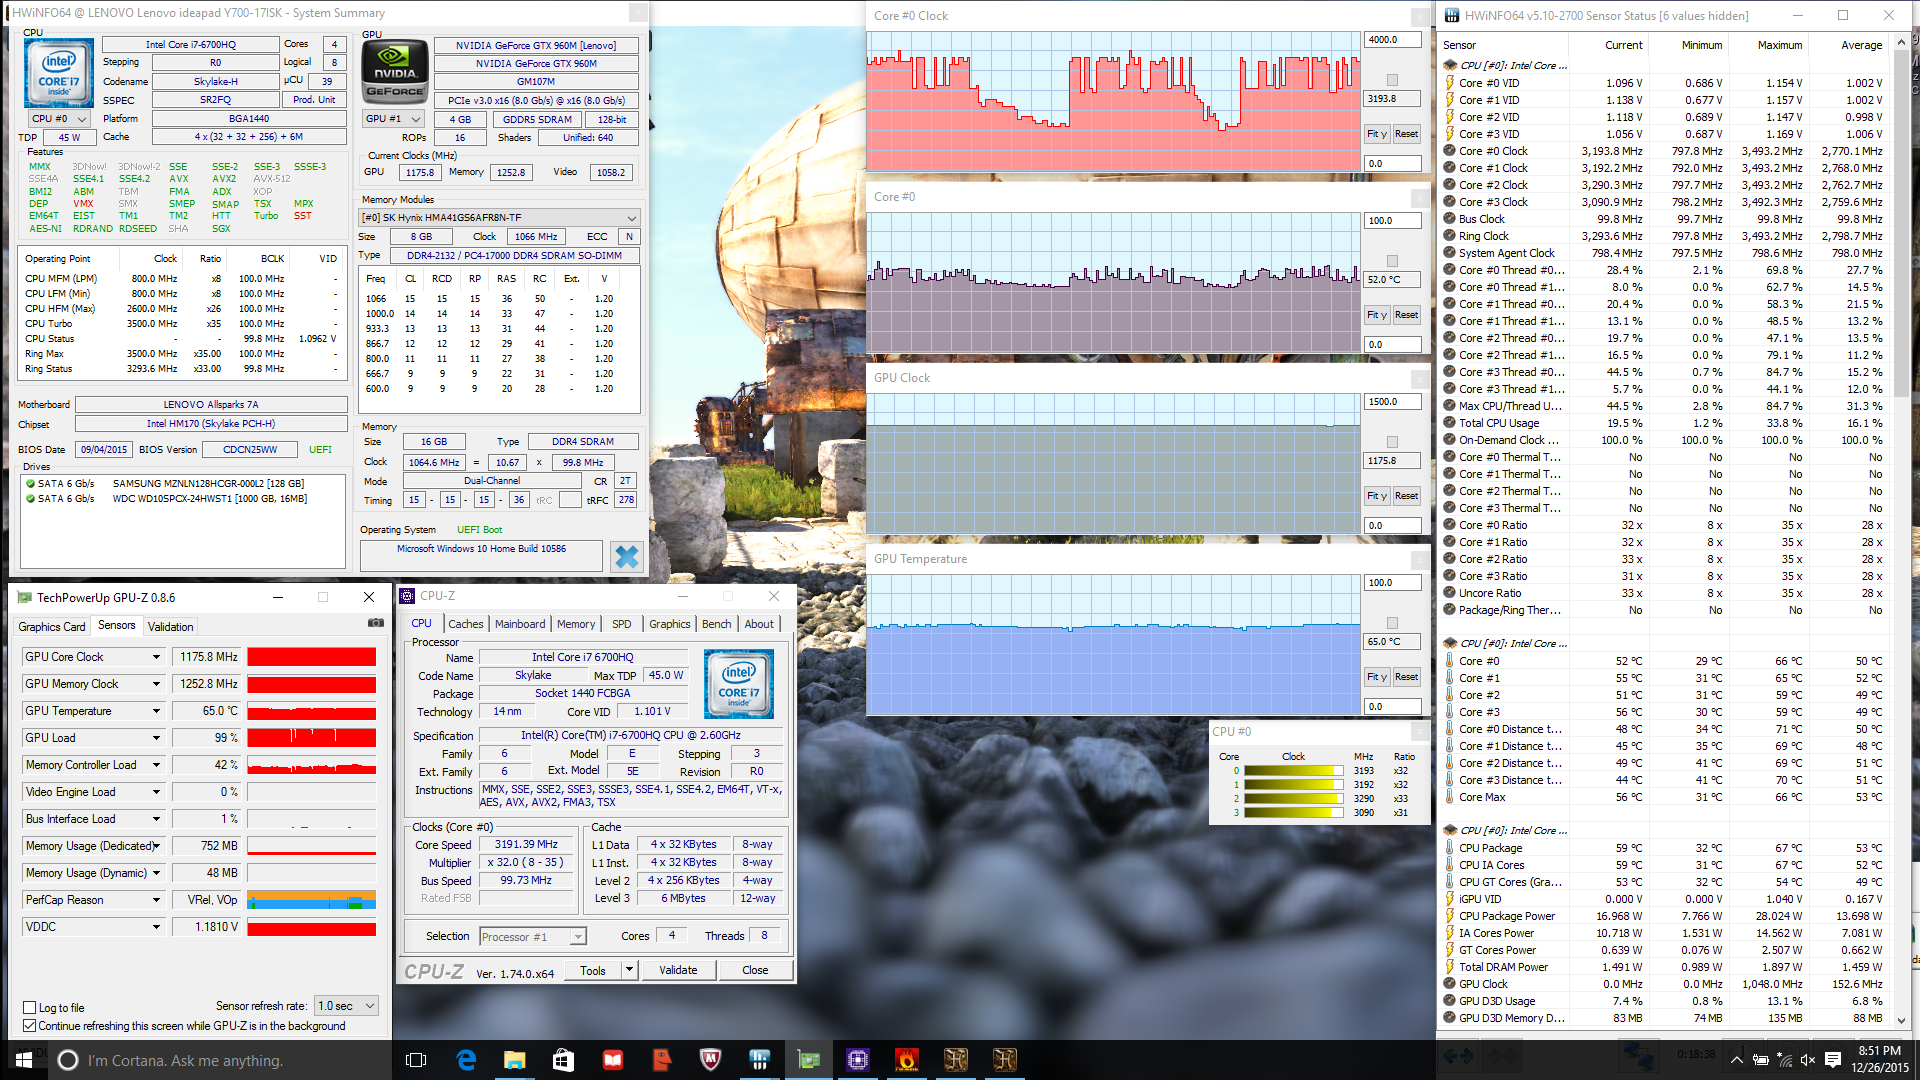
Task: Click the Validate button in CPU-Z
Action: coord(678,970)
